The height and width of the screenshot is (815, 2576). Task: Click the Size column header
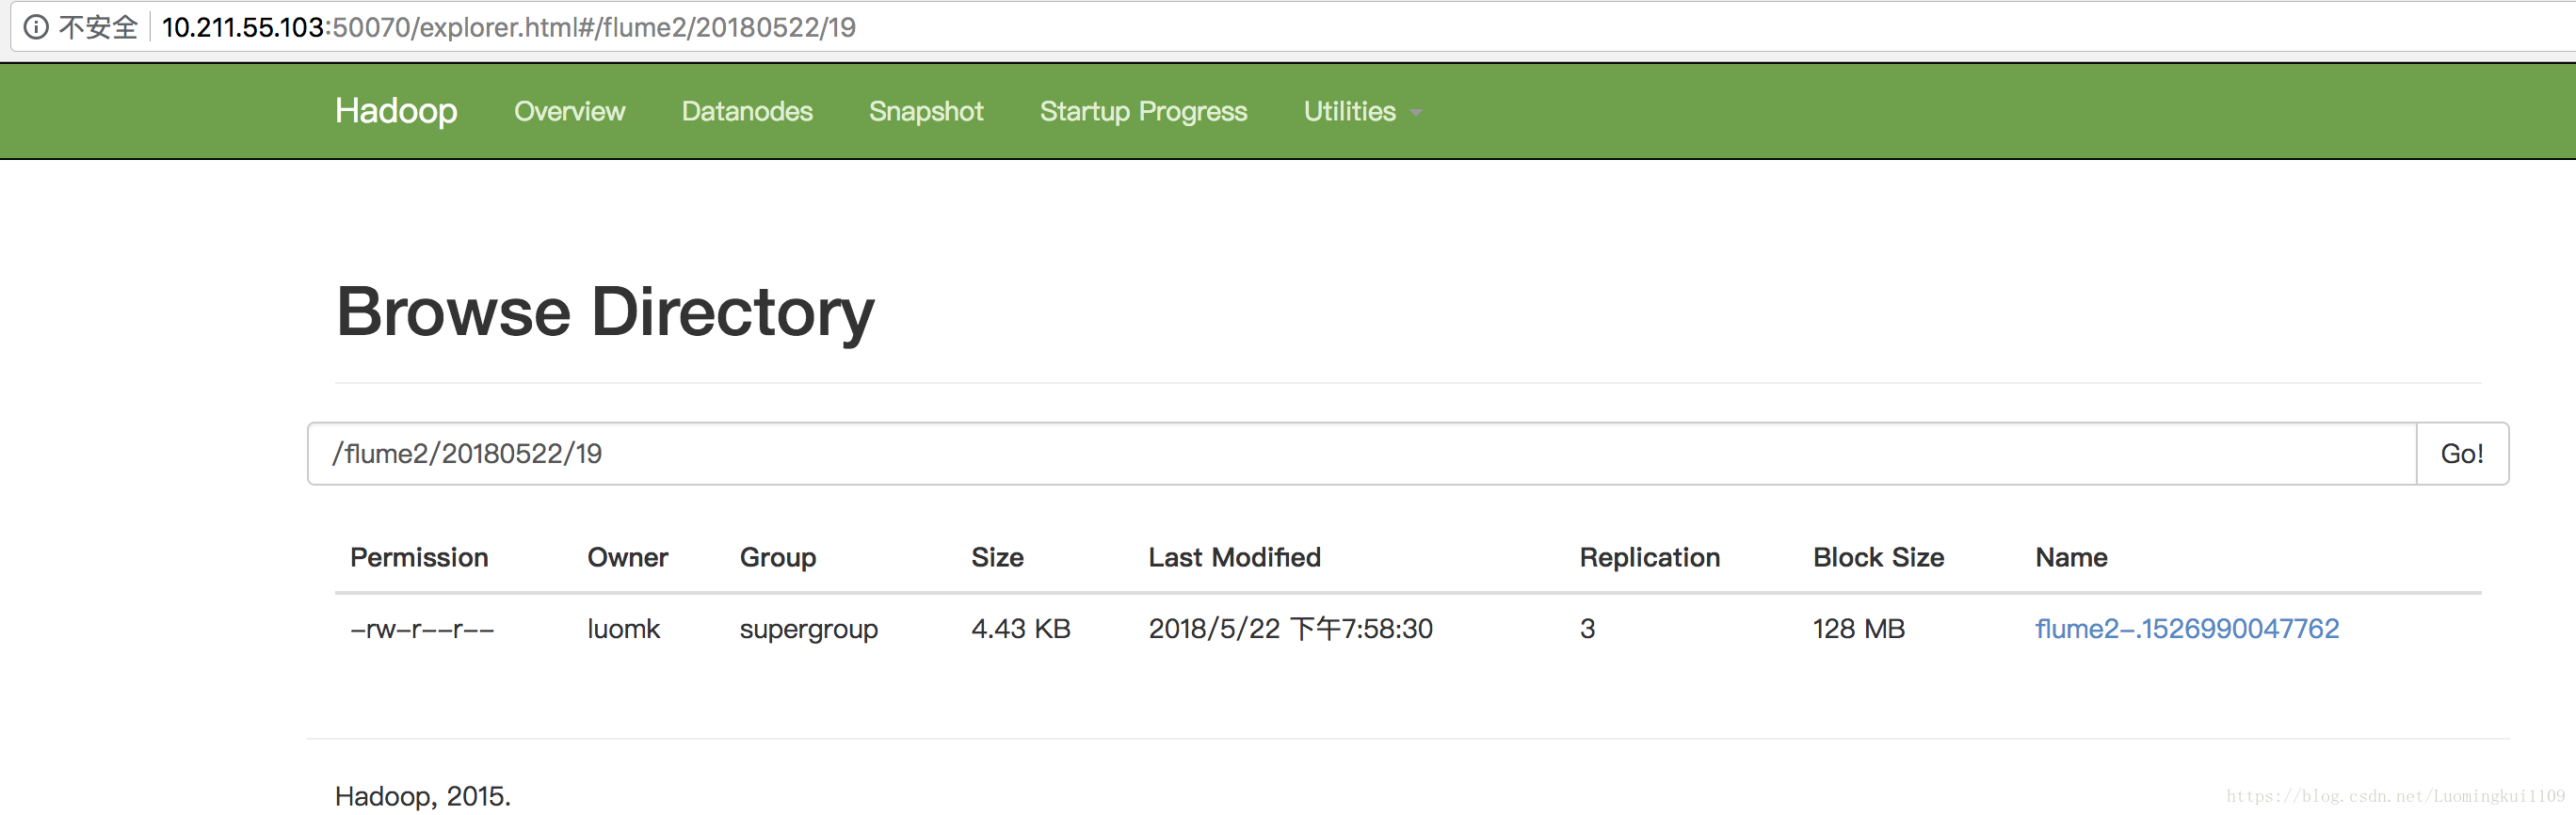(x=997, y=558)
